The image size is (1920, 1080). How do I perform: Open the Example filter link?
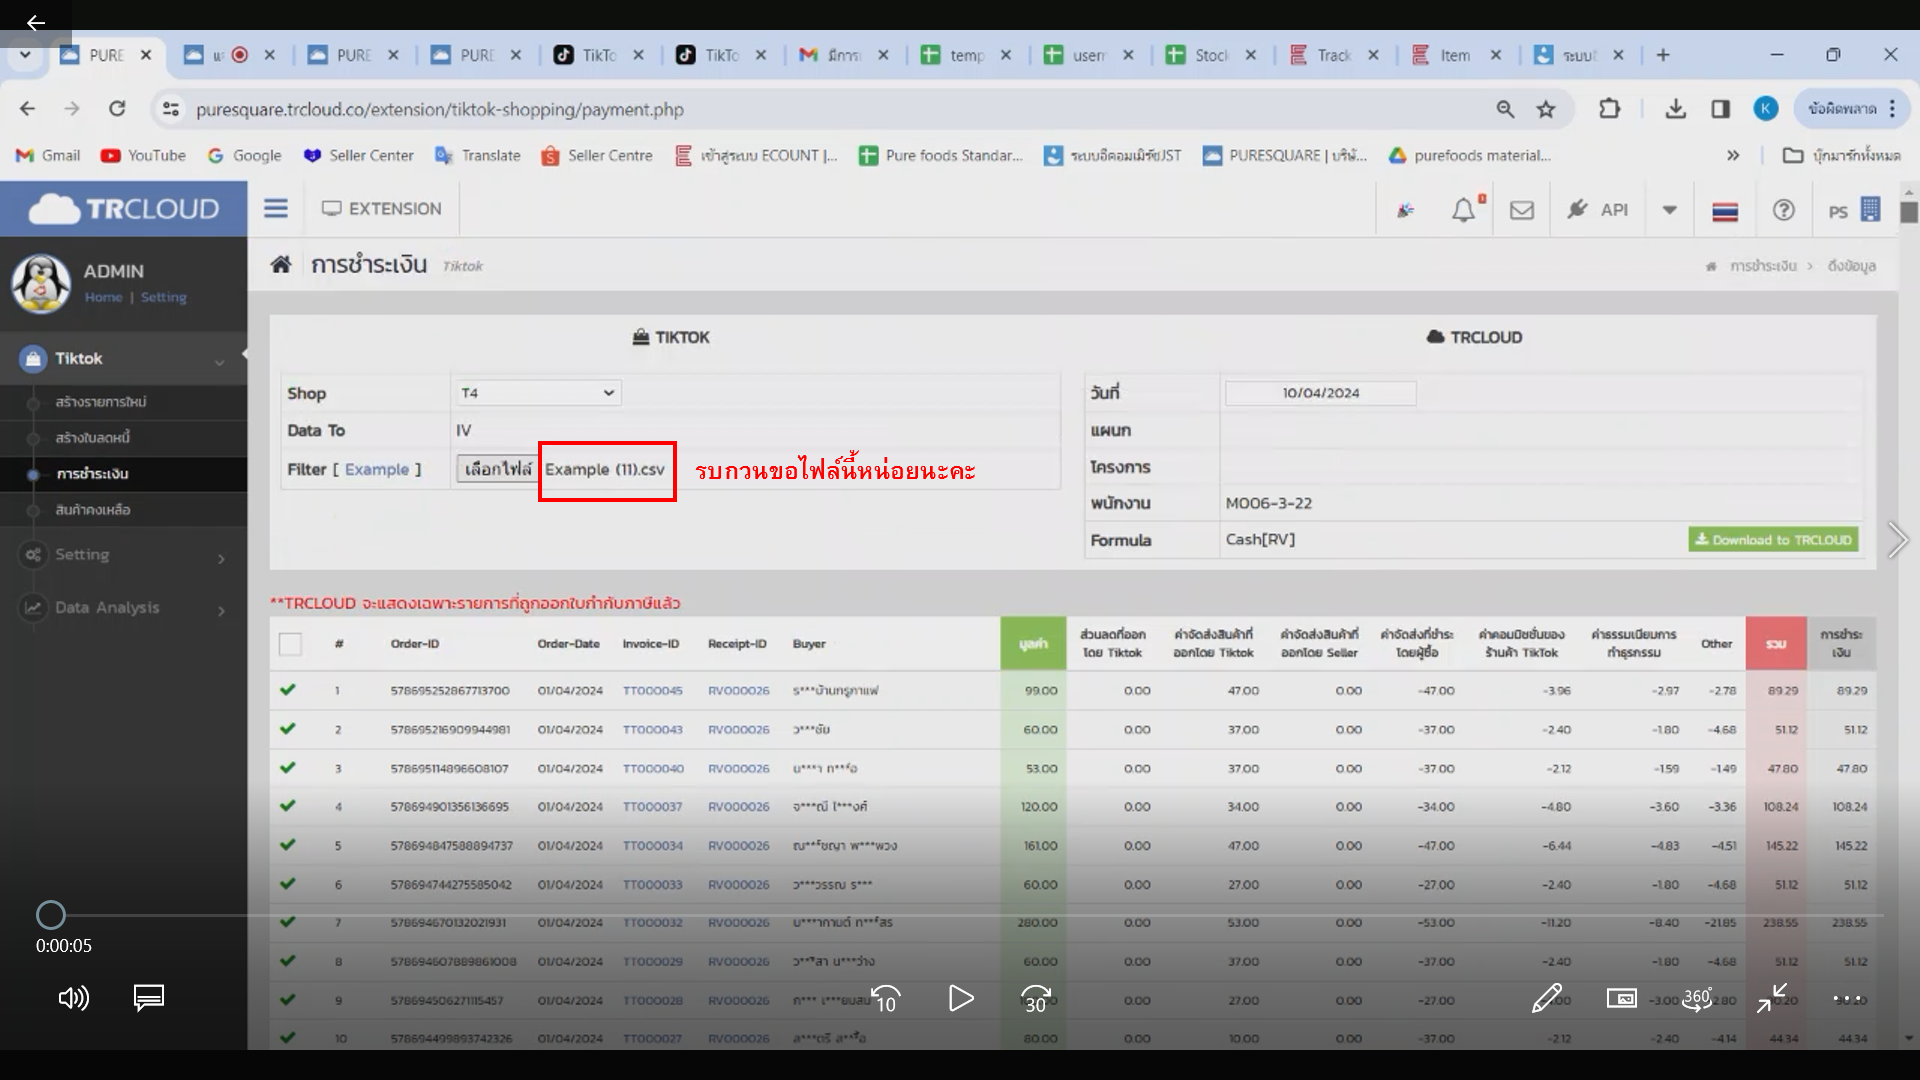click(377, 469)
